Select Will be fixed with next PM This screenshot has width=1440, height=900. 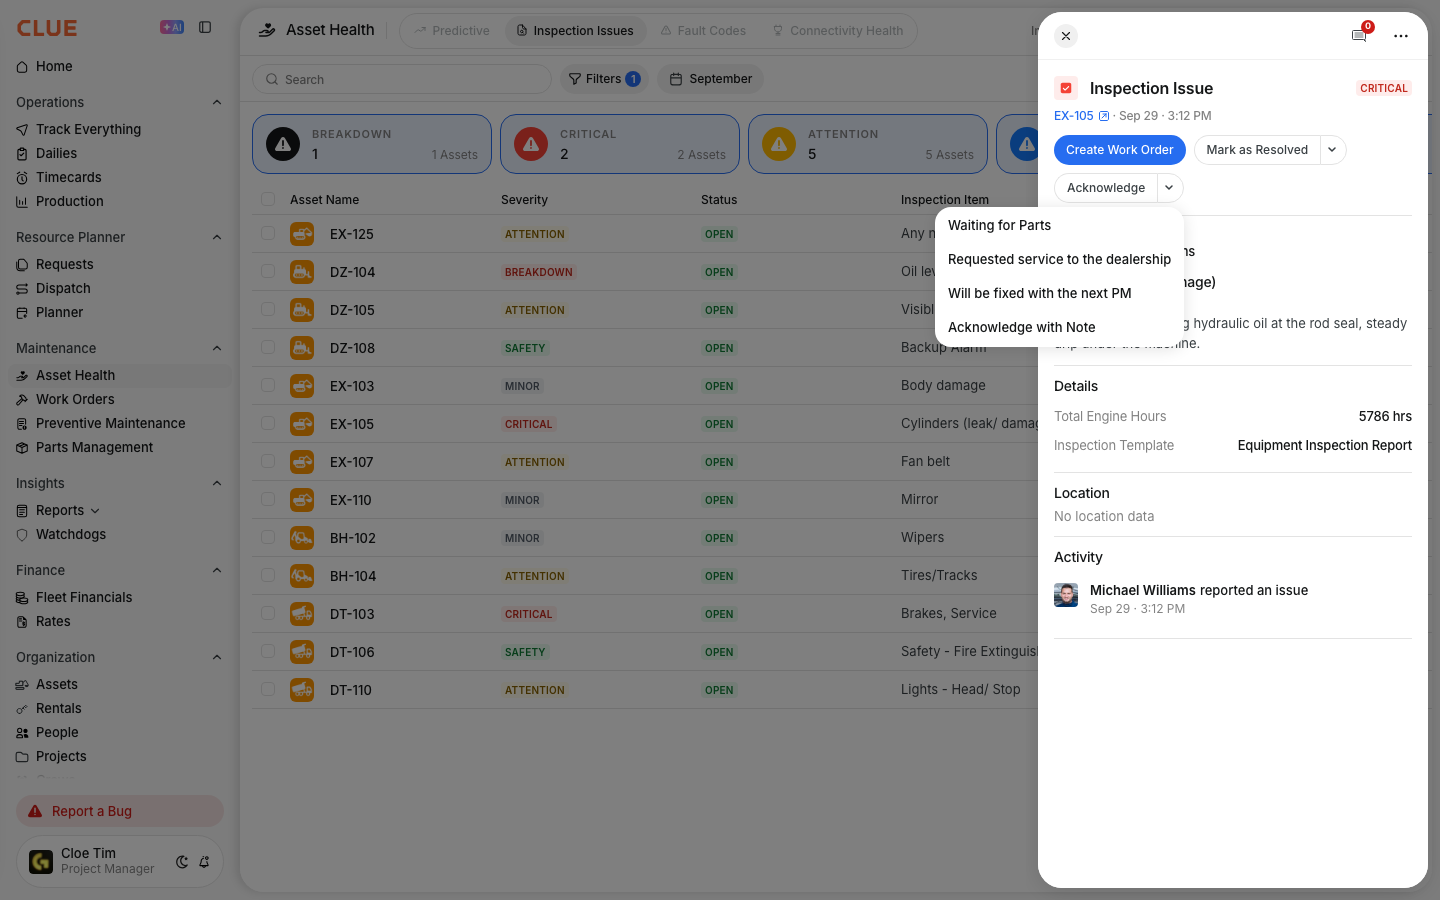pos(1059,294)
